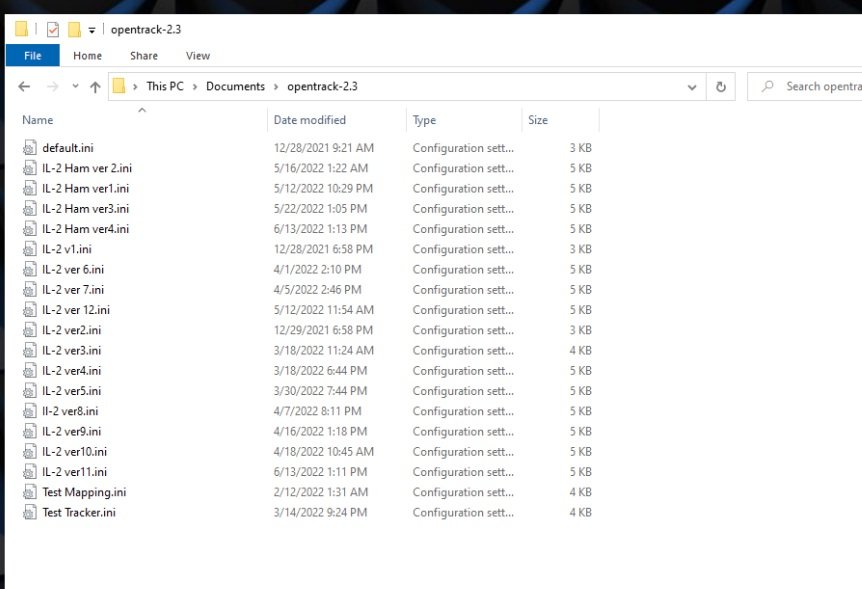Sort by Size column header
Screen dimensions: 862x589
(x=538, y=120)
